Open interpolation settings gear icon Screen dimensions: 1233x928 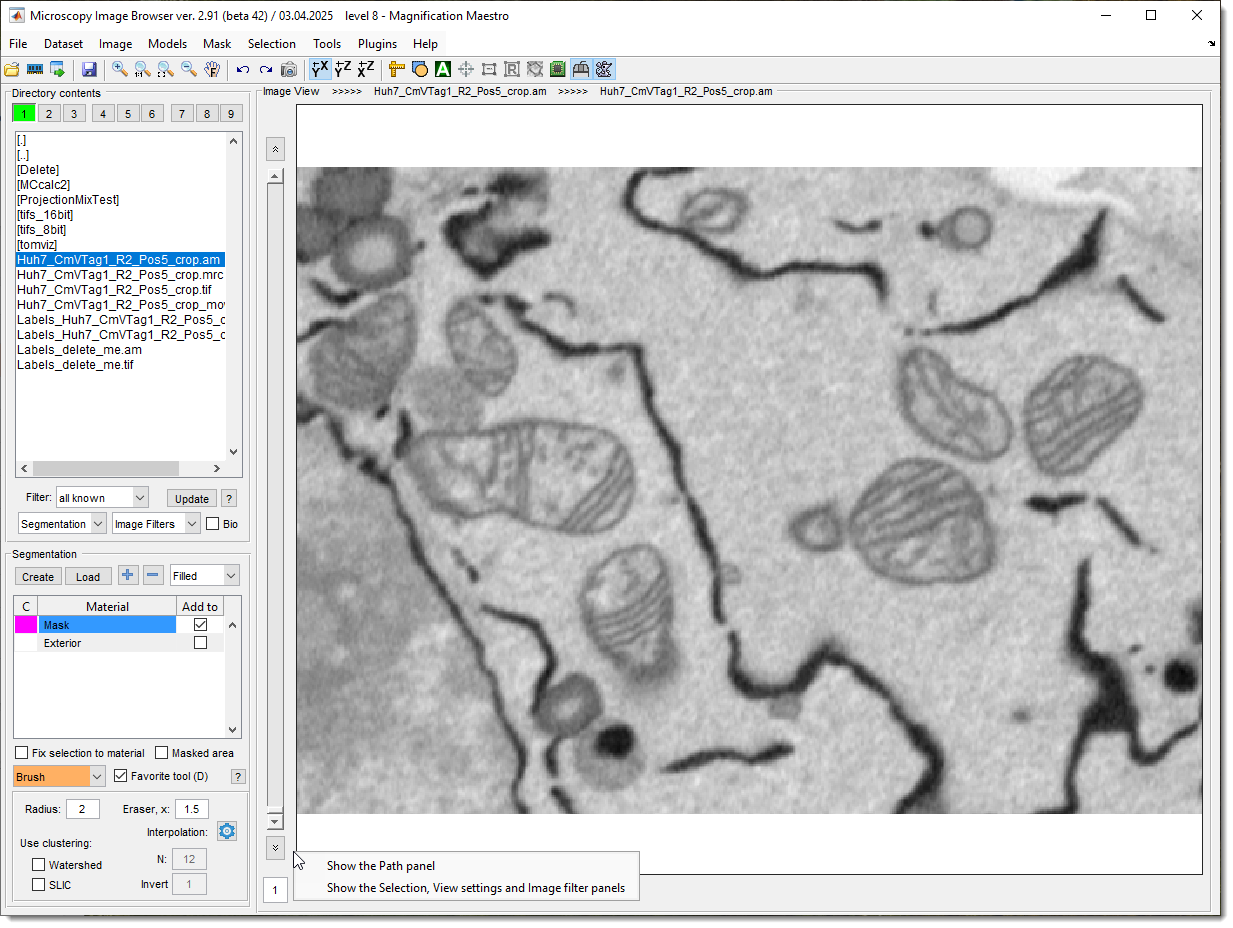coord(227,831)
